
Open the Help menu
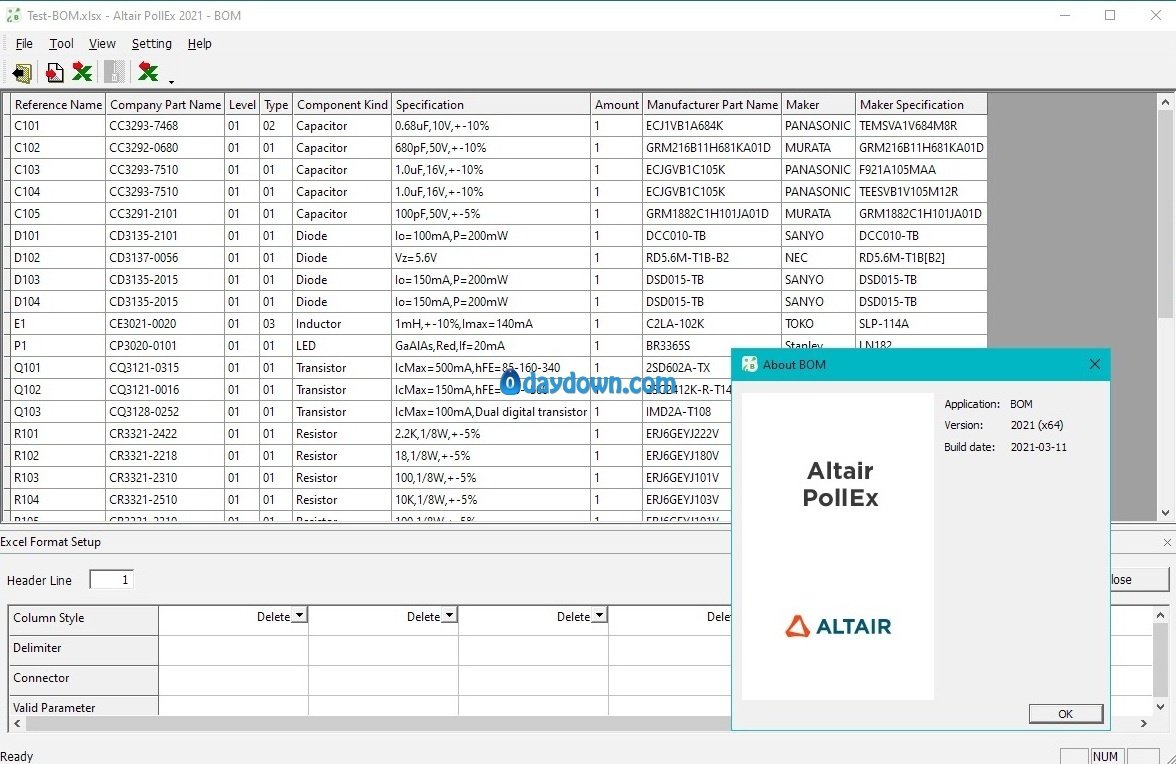(200, 43)
